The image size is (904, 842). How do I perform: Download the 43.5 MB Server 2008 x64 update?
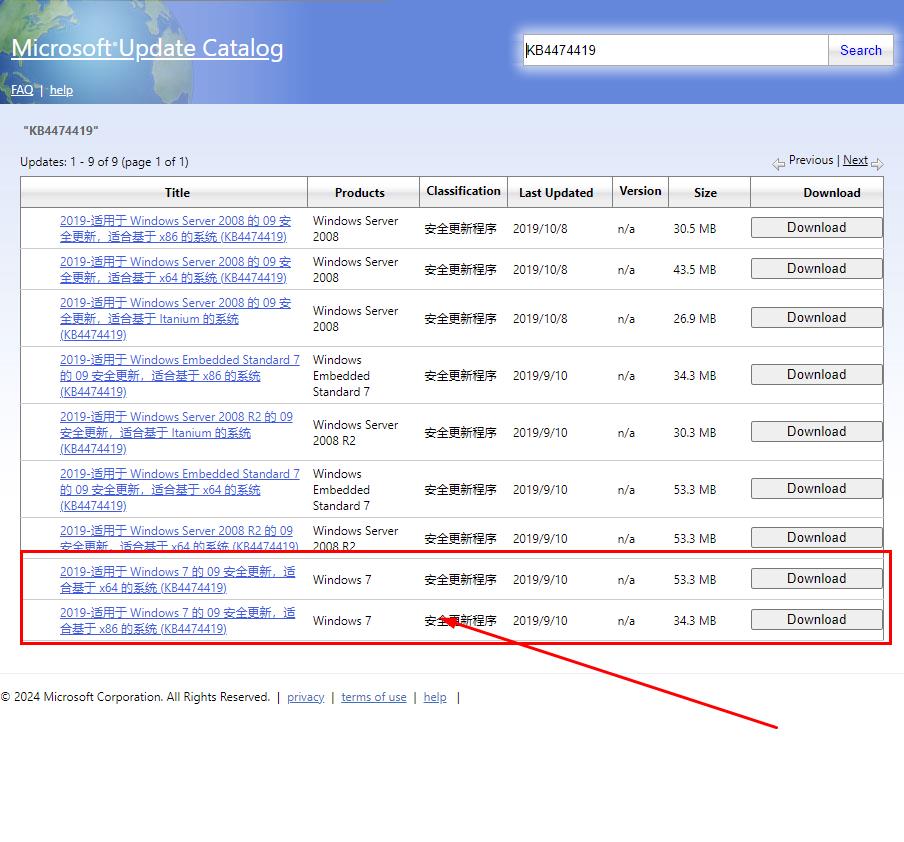pos(816,269)
